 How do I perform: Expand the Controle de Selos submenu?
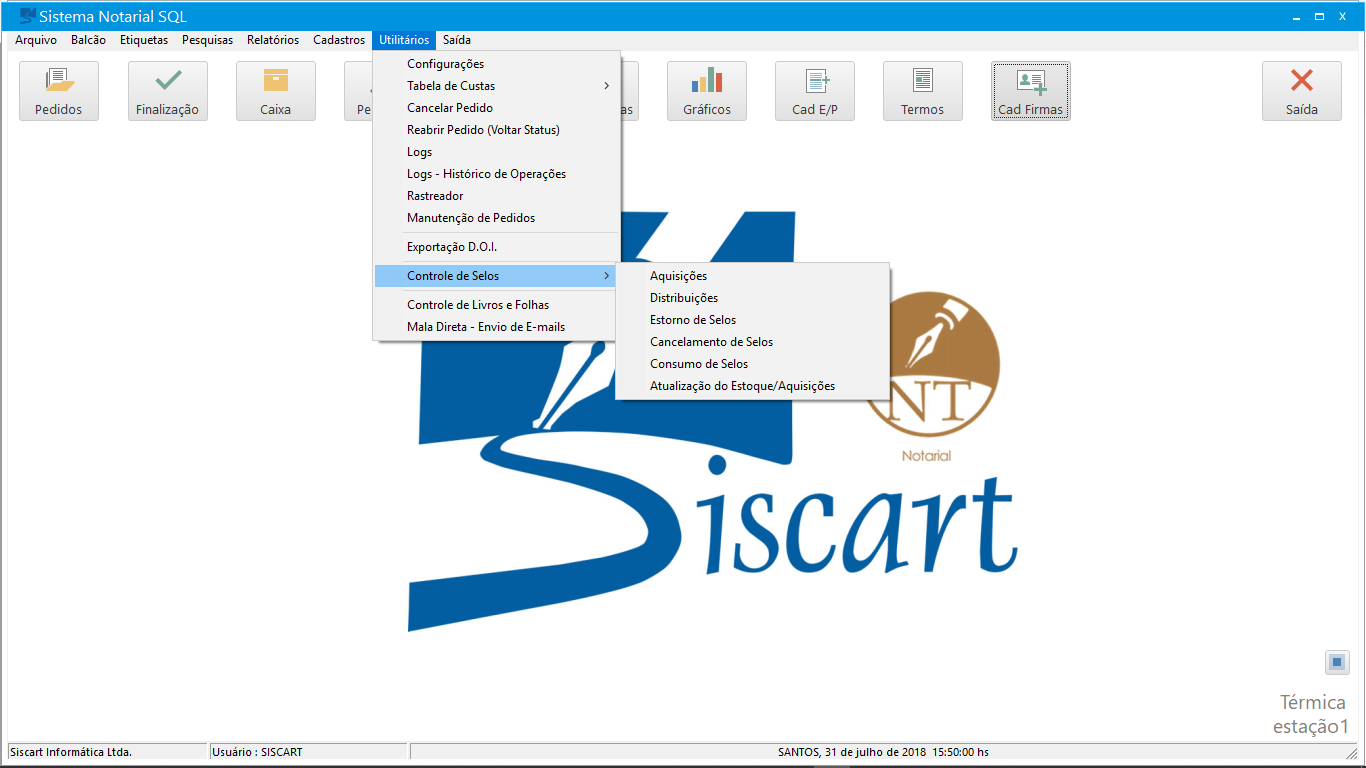click(x=497, y=276)
